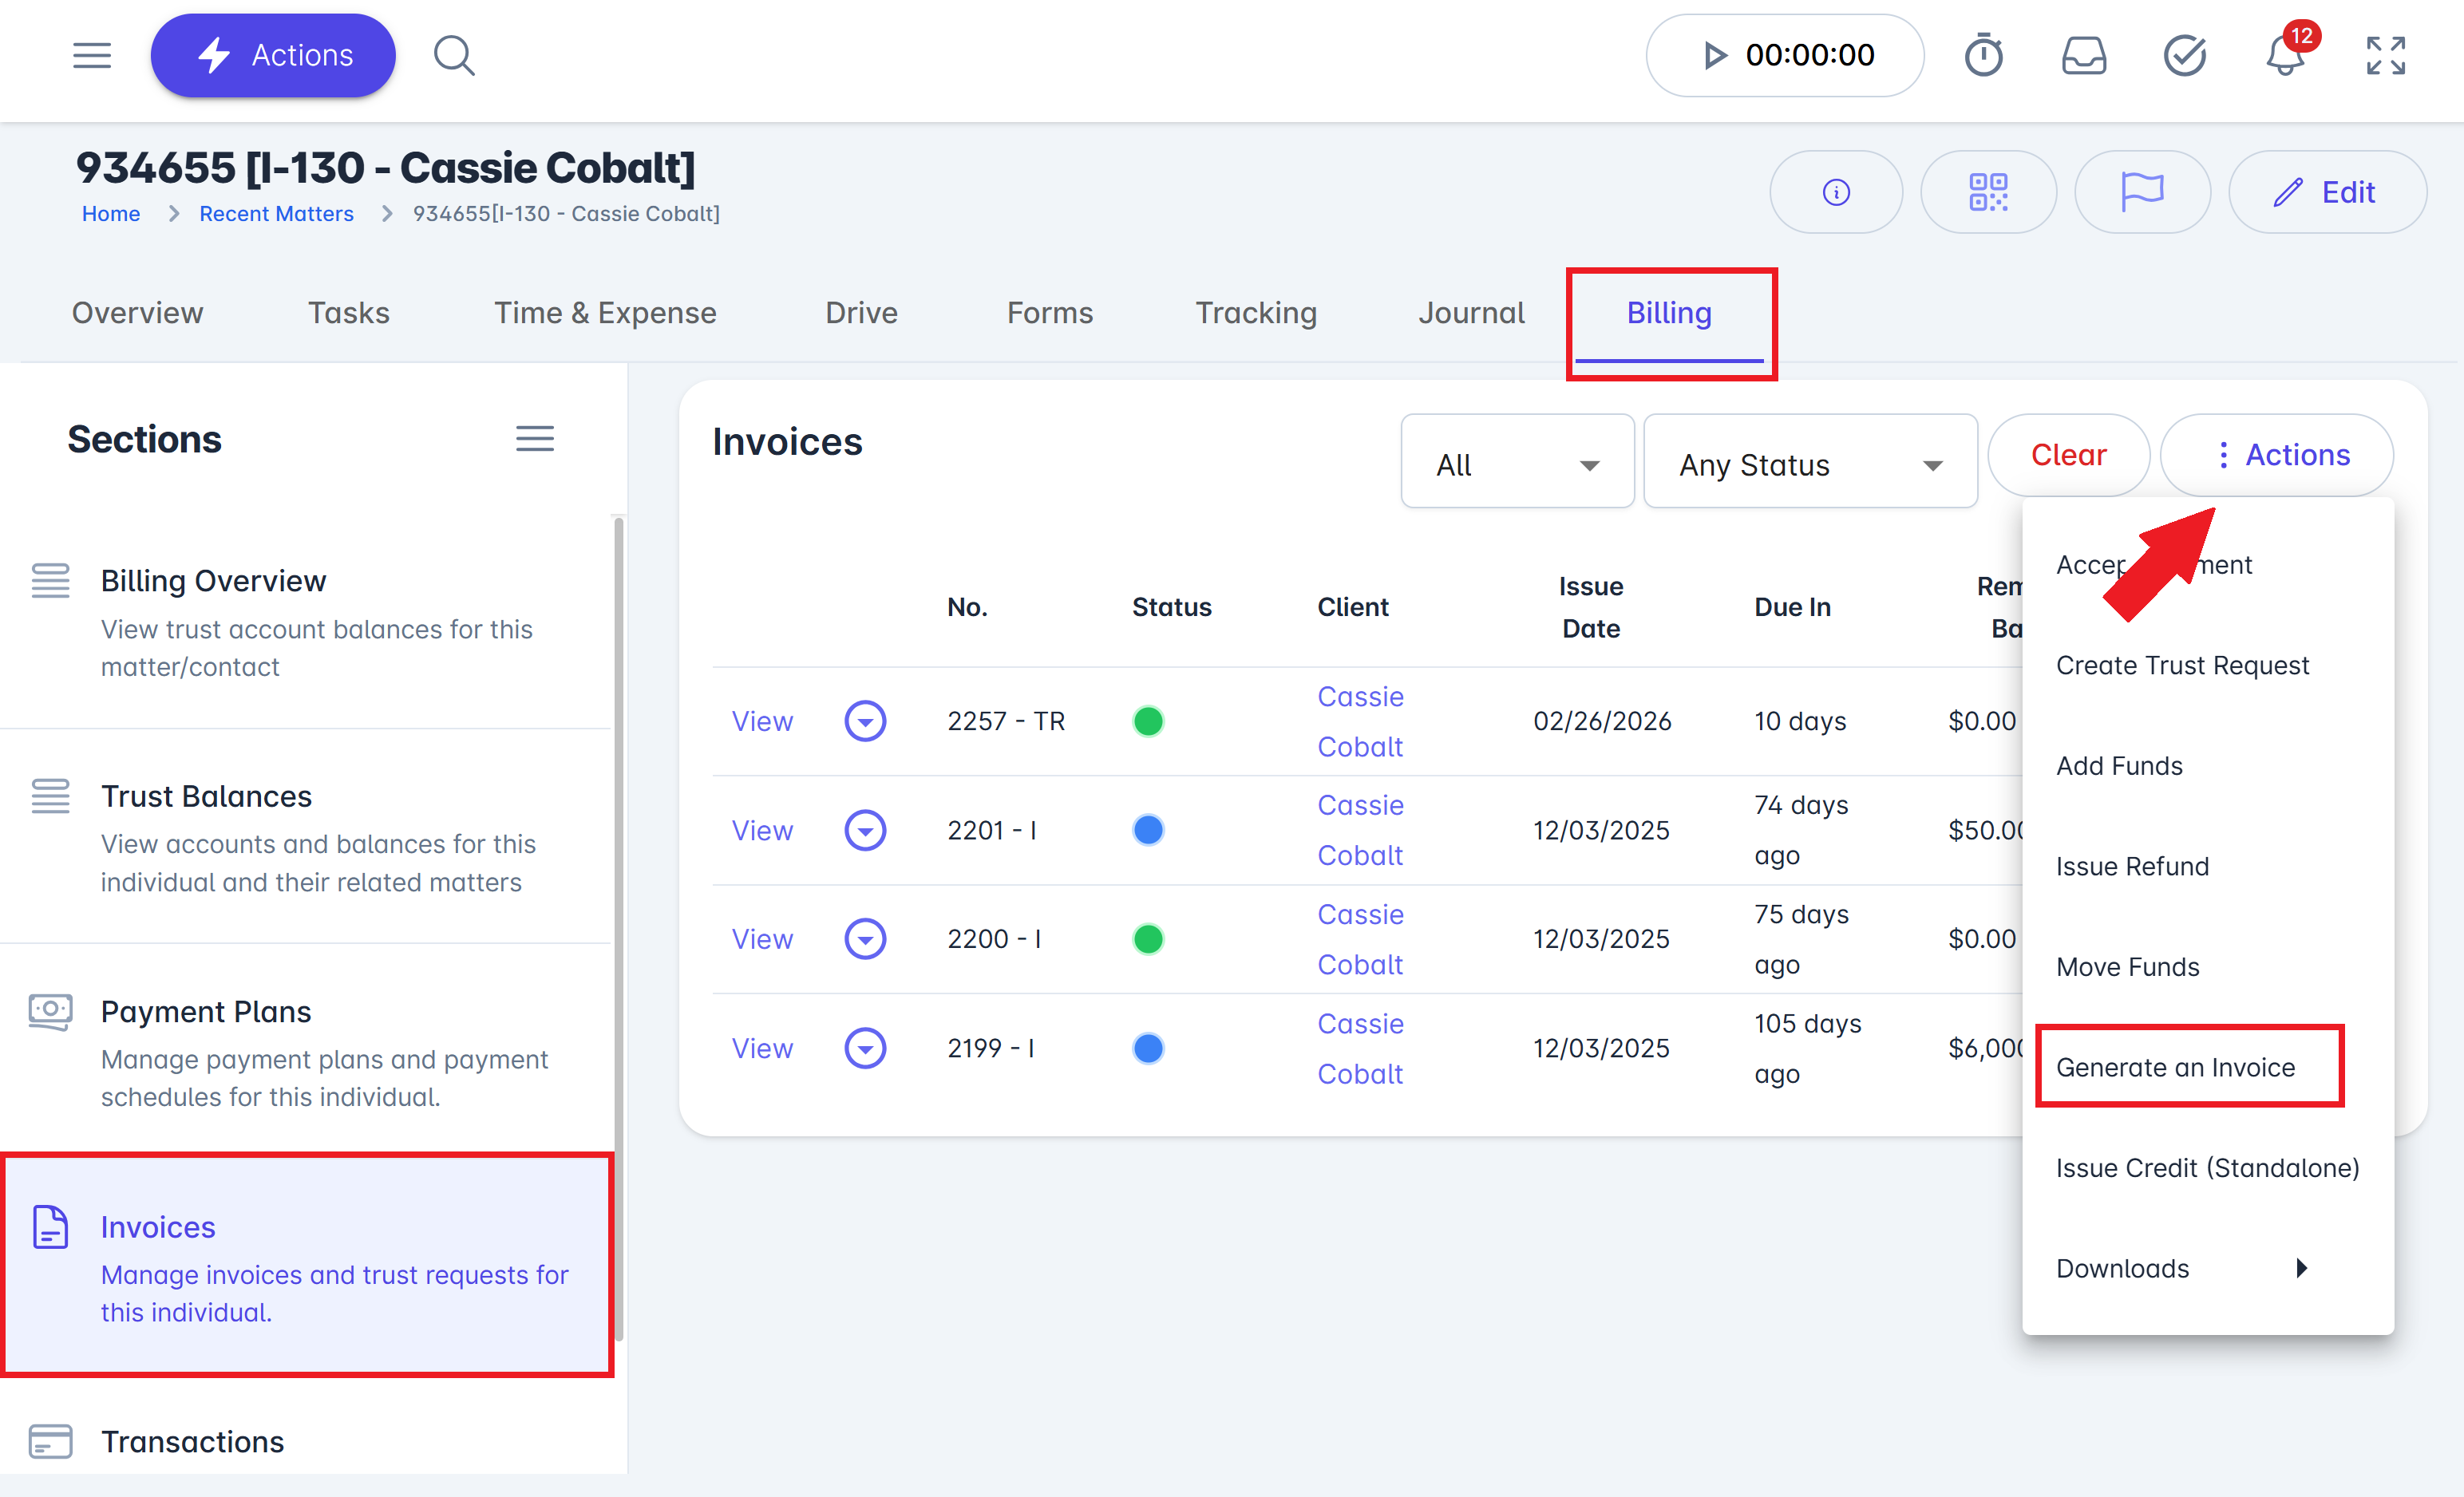This screenshot has height=1497, width=2464.
Task: Switch to the Tasks tab
Action: [x=348, y=313]
